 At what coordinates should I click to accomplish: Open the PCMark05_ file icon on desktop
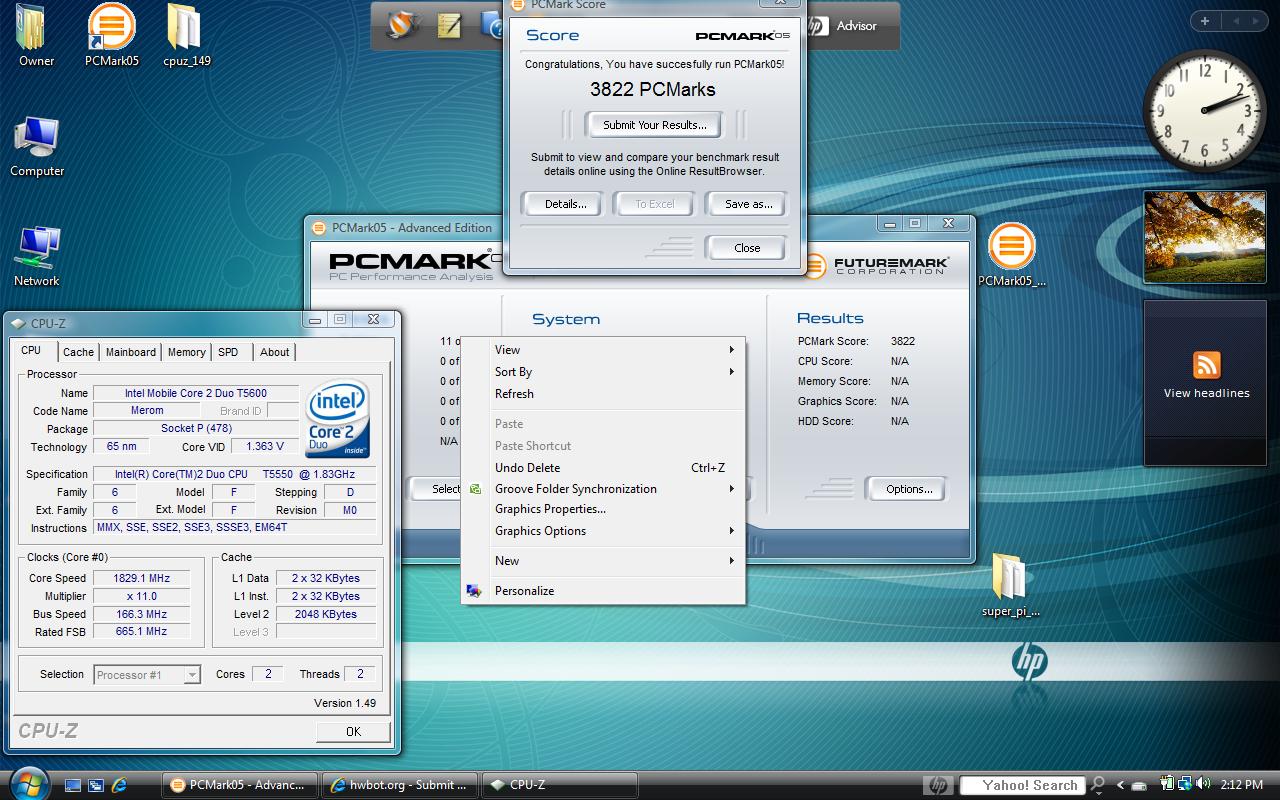point(1011,255)
